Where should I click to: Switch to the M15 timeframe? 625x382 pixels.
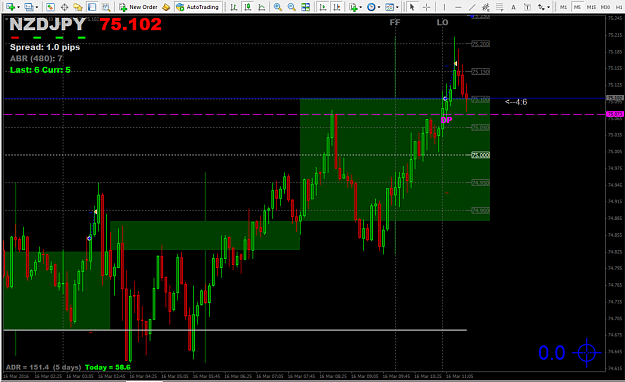coord(592,7)
